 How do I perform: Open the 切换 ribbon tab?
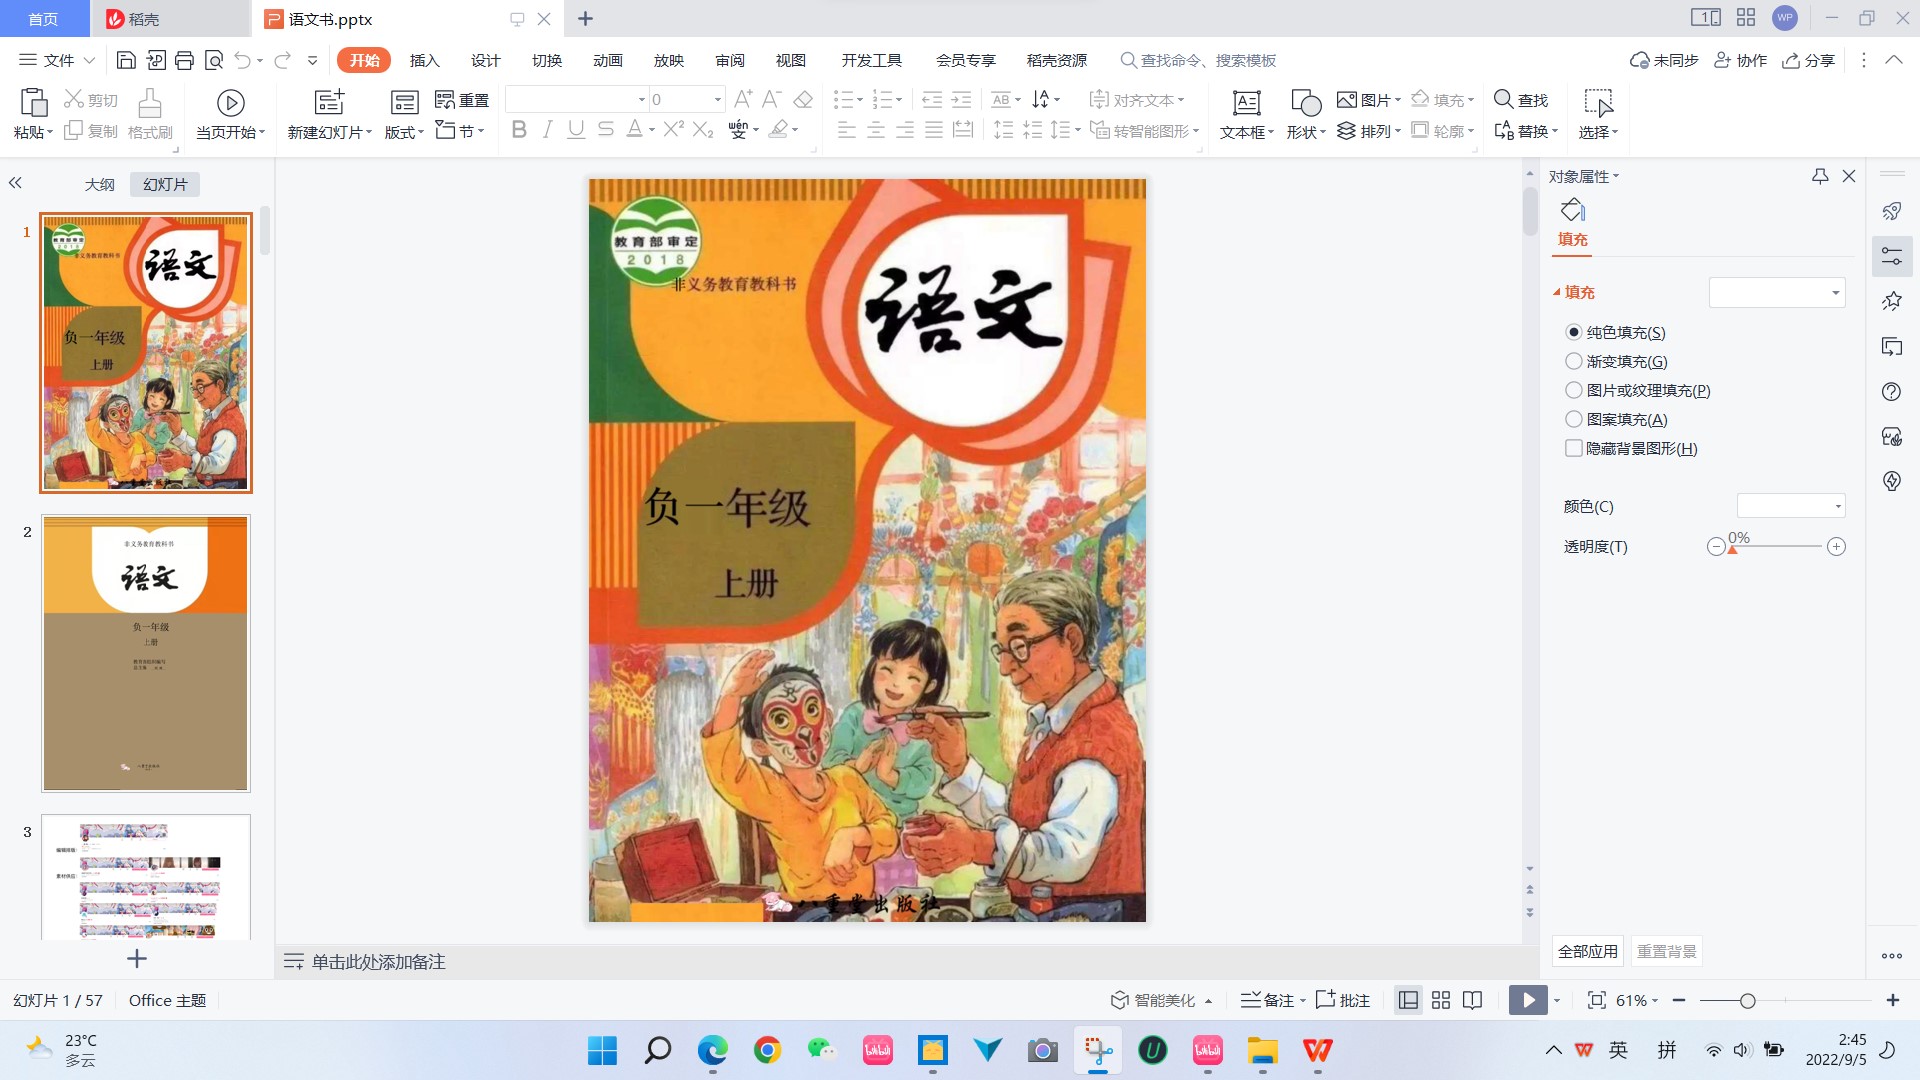(x=546, y=60)
